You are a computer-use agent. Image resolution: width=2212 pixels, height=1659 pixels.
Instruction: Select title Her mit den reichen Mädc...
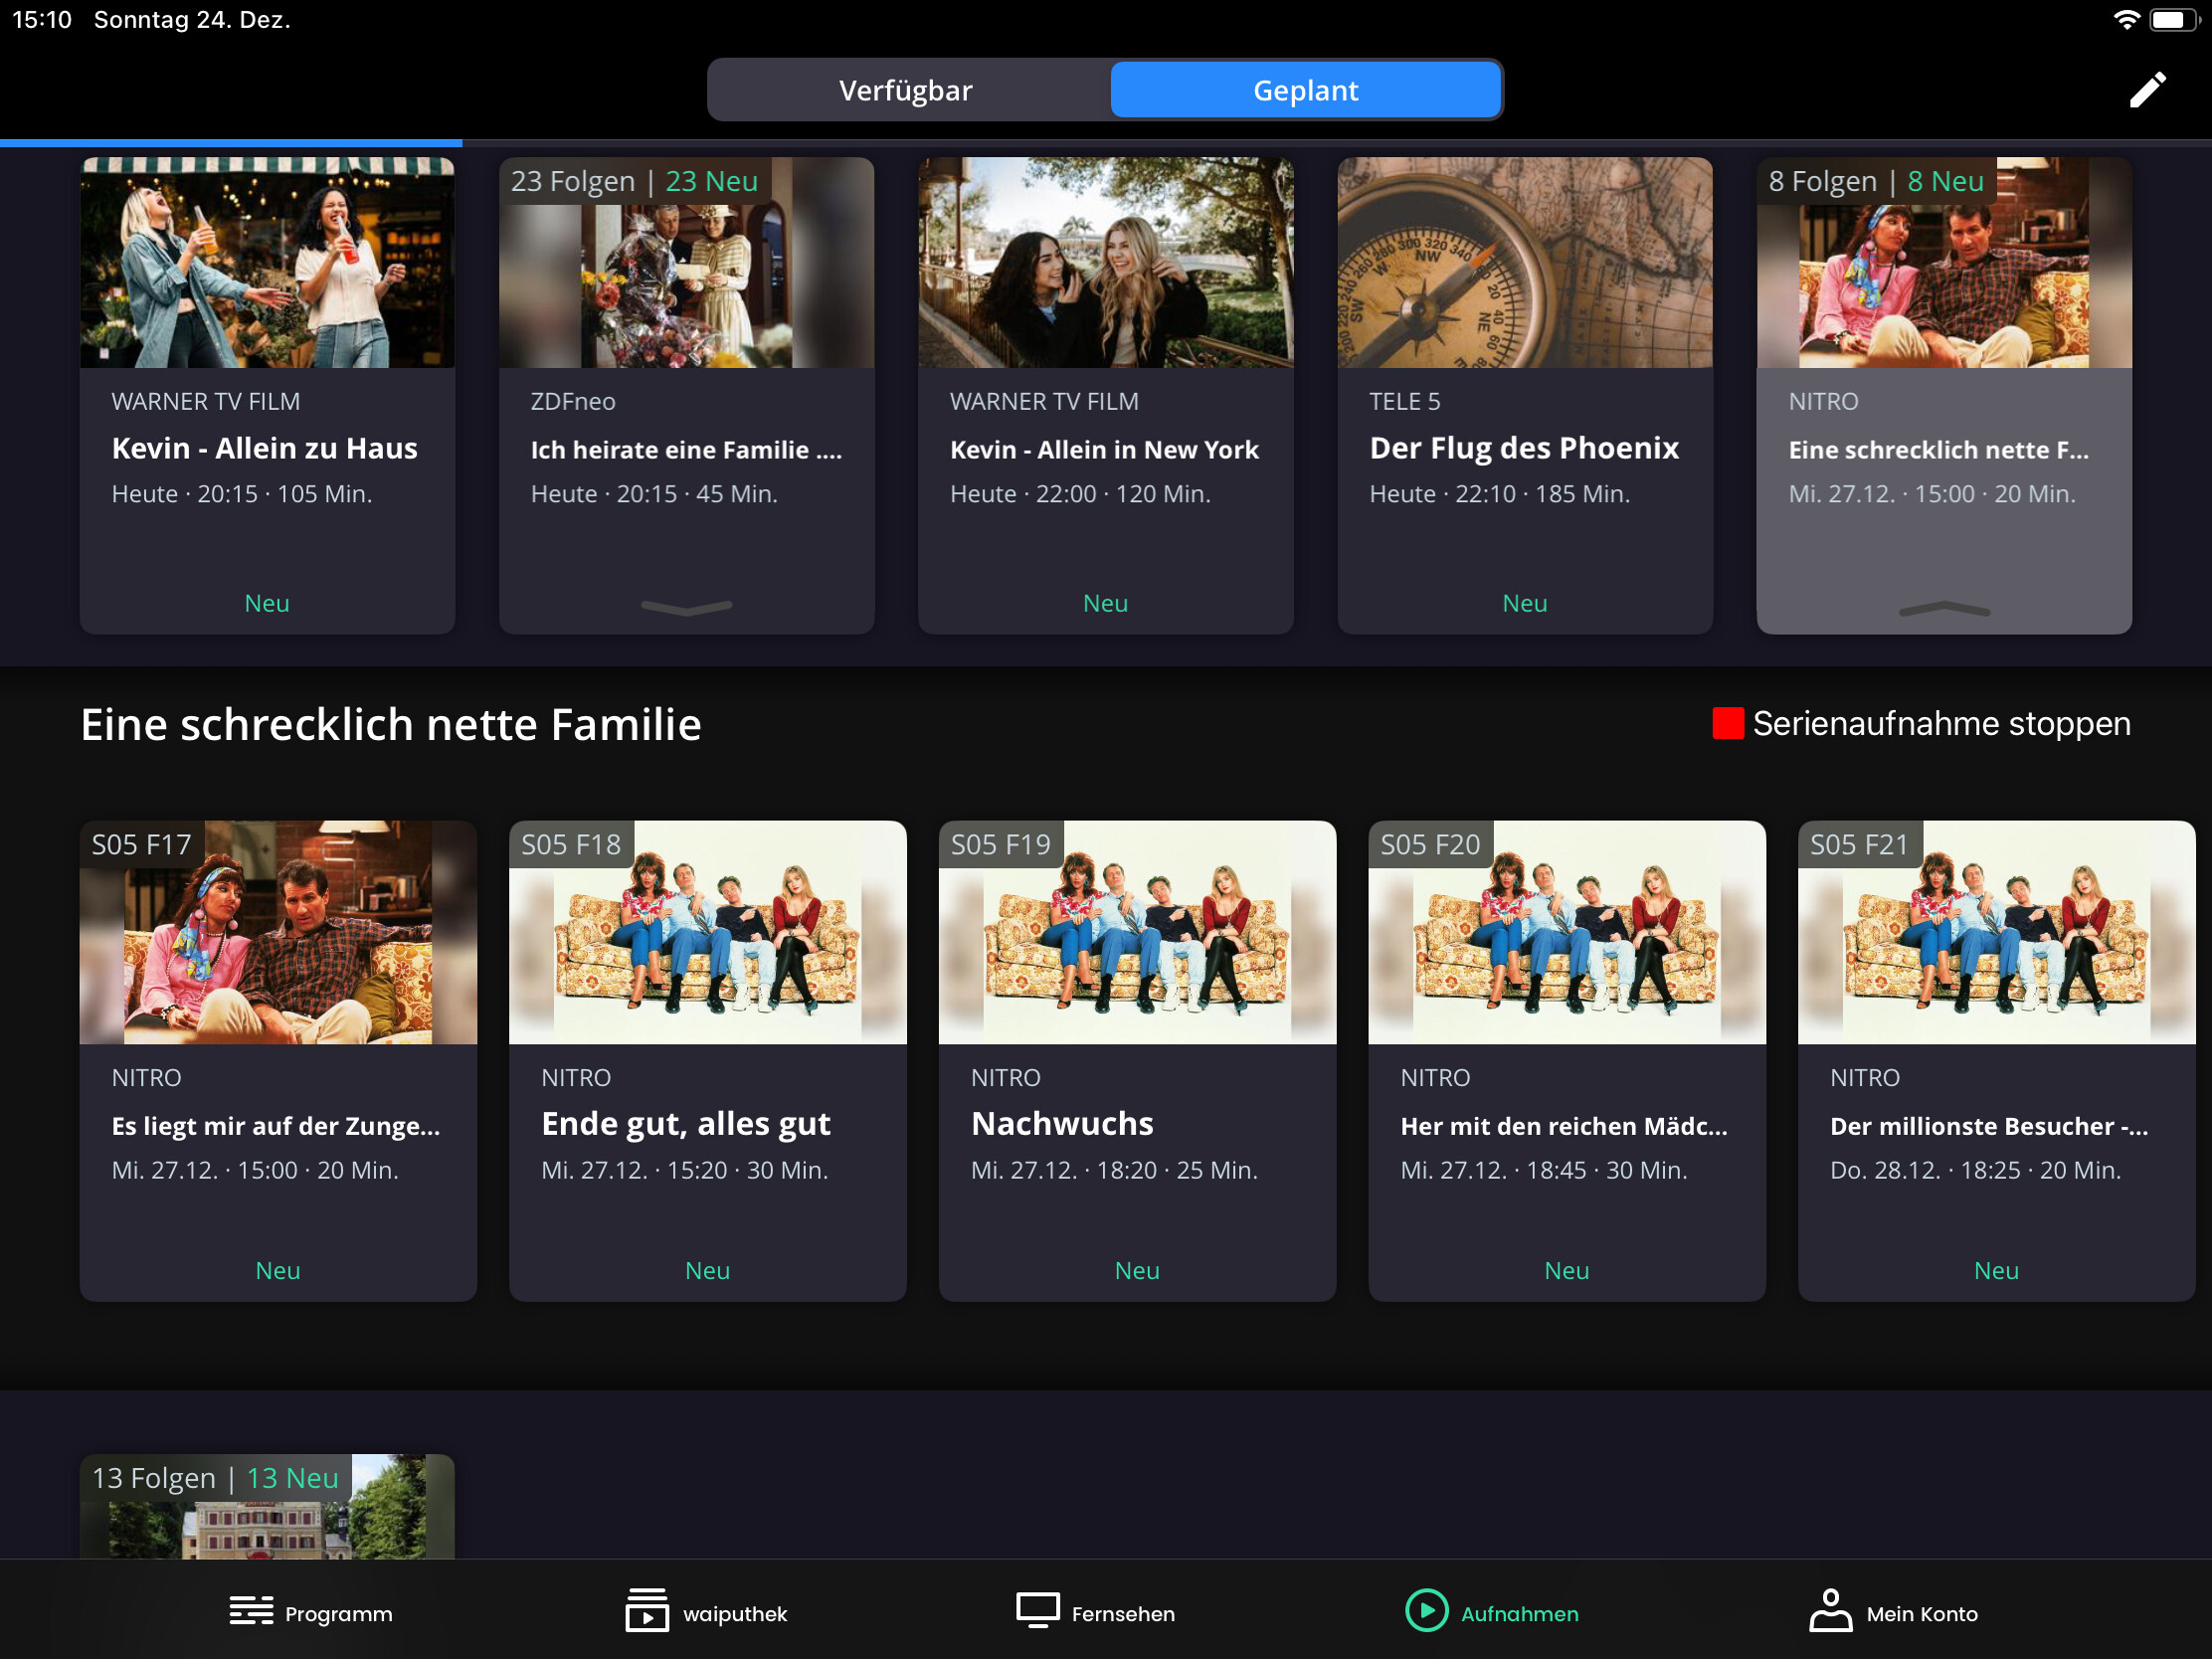[x=1564, y=1126]
